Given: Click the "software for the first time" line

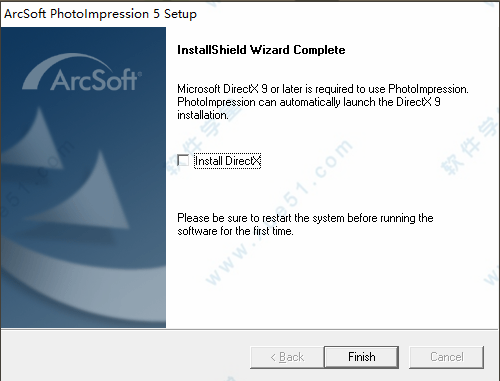Looking at the screenshot, I should [235, 231].
